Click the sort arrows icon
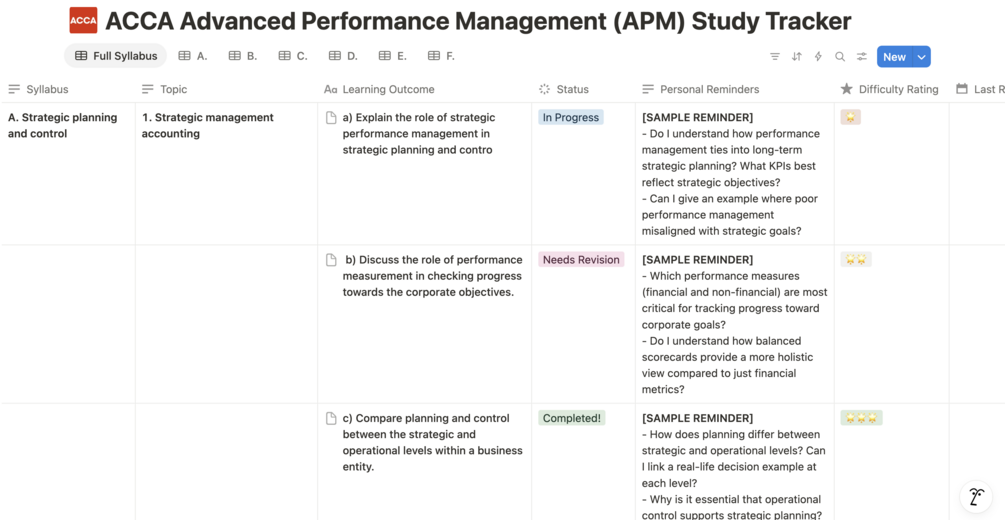1005x520 pixels. coord(797,57)
